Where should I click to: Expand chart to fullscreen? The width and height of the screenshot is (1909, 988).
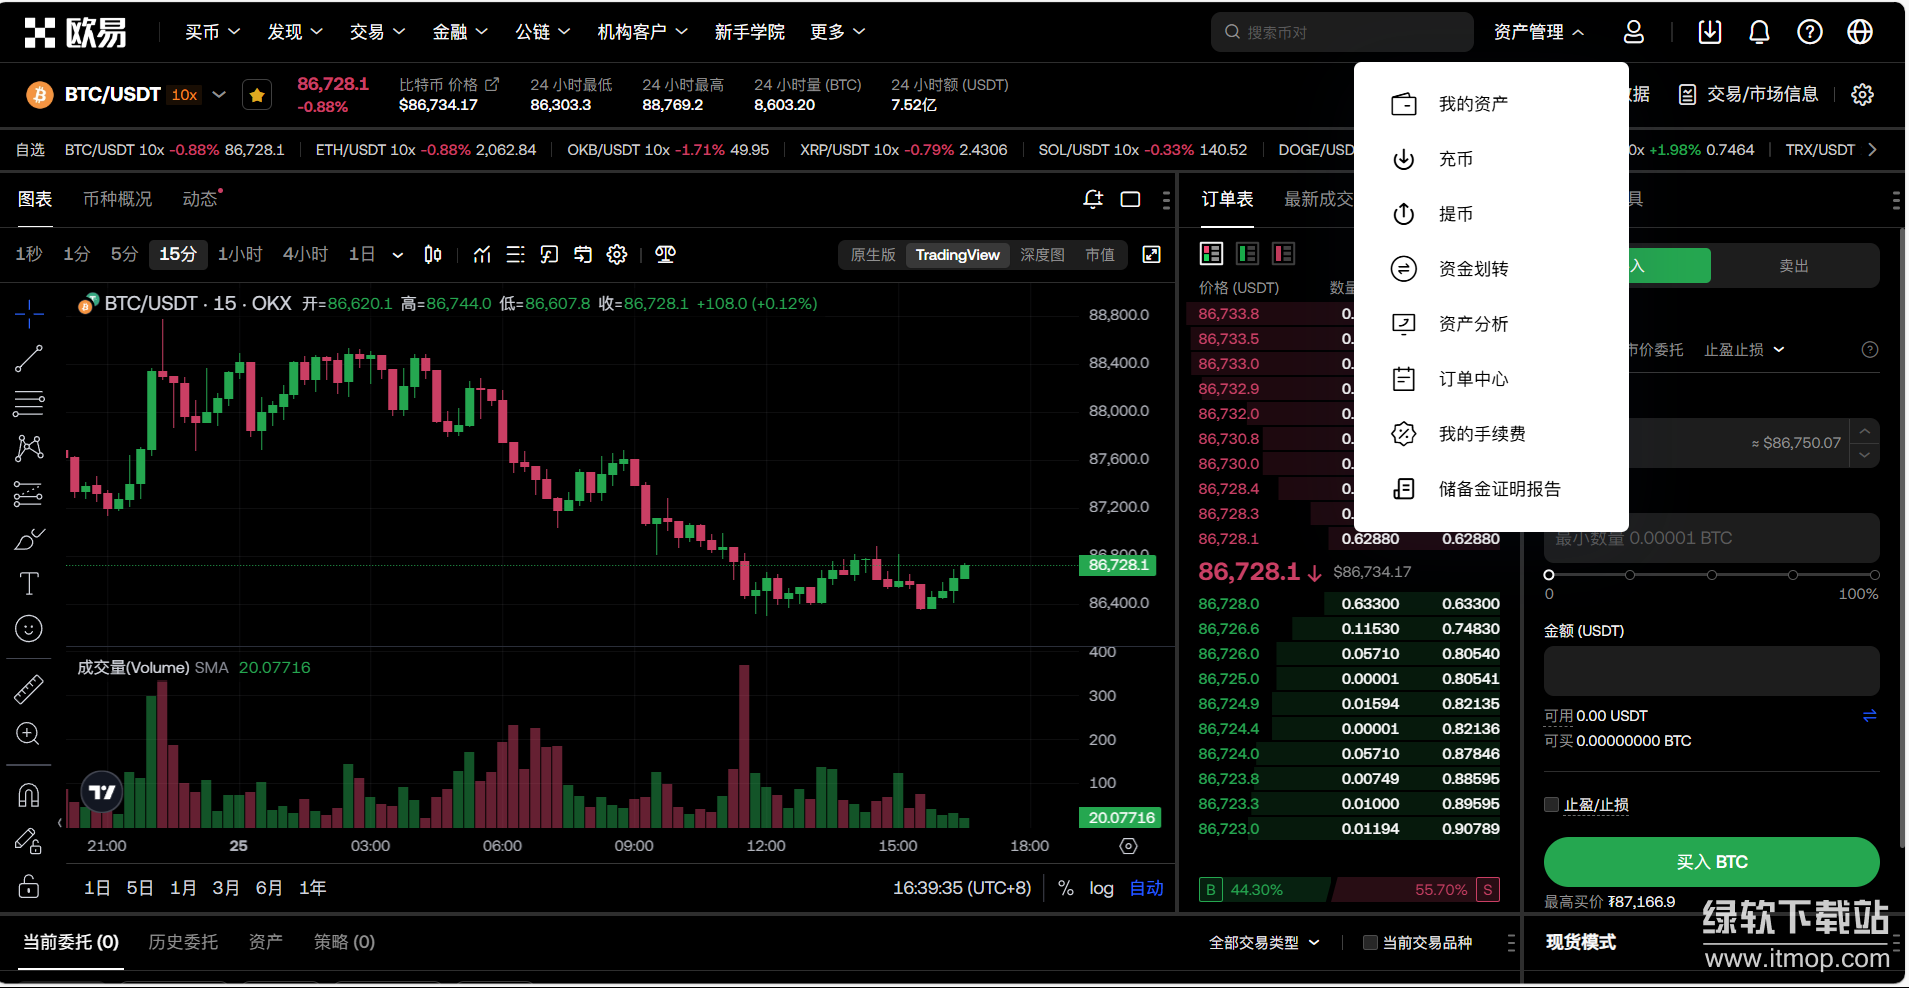(1152, 255)
